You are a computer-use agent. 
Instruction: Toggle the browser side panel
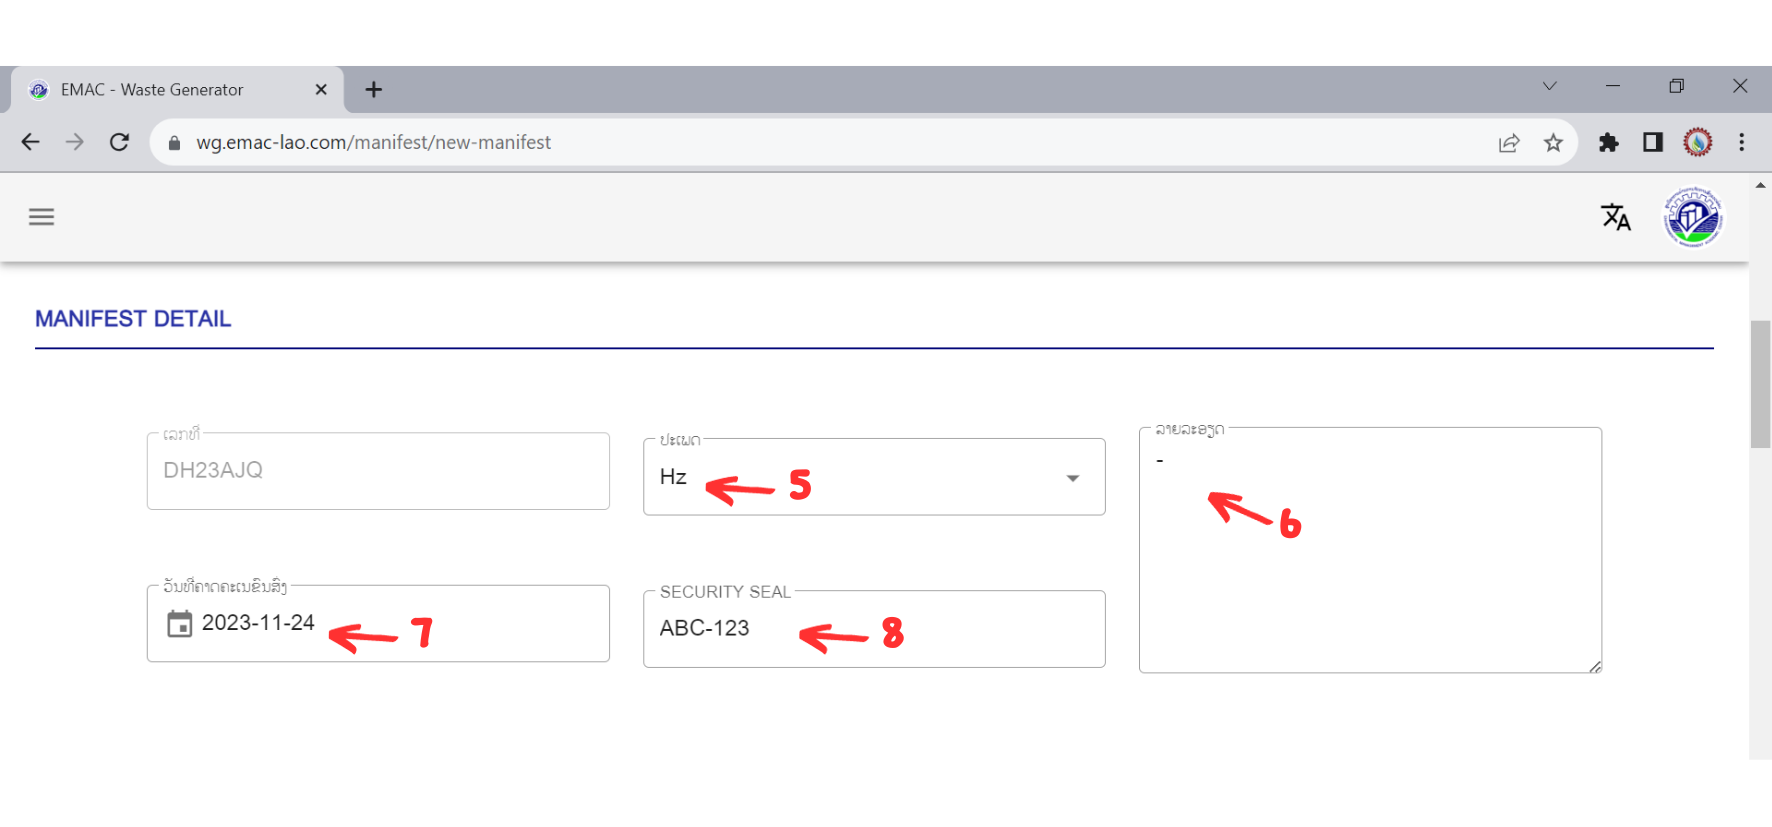click(x=1653, y=143)
